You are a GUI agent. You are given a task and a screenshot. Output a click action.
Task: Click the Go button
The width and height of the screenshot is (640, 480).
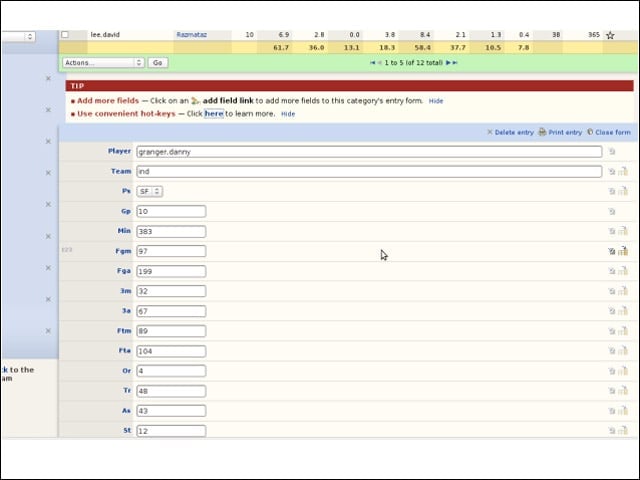(x=158, y=62)
